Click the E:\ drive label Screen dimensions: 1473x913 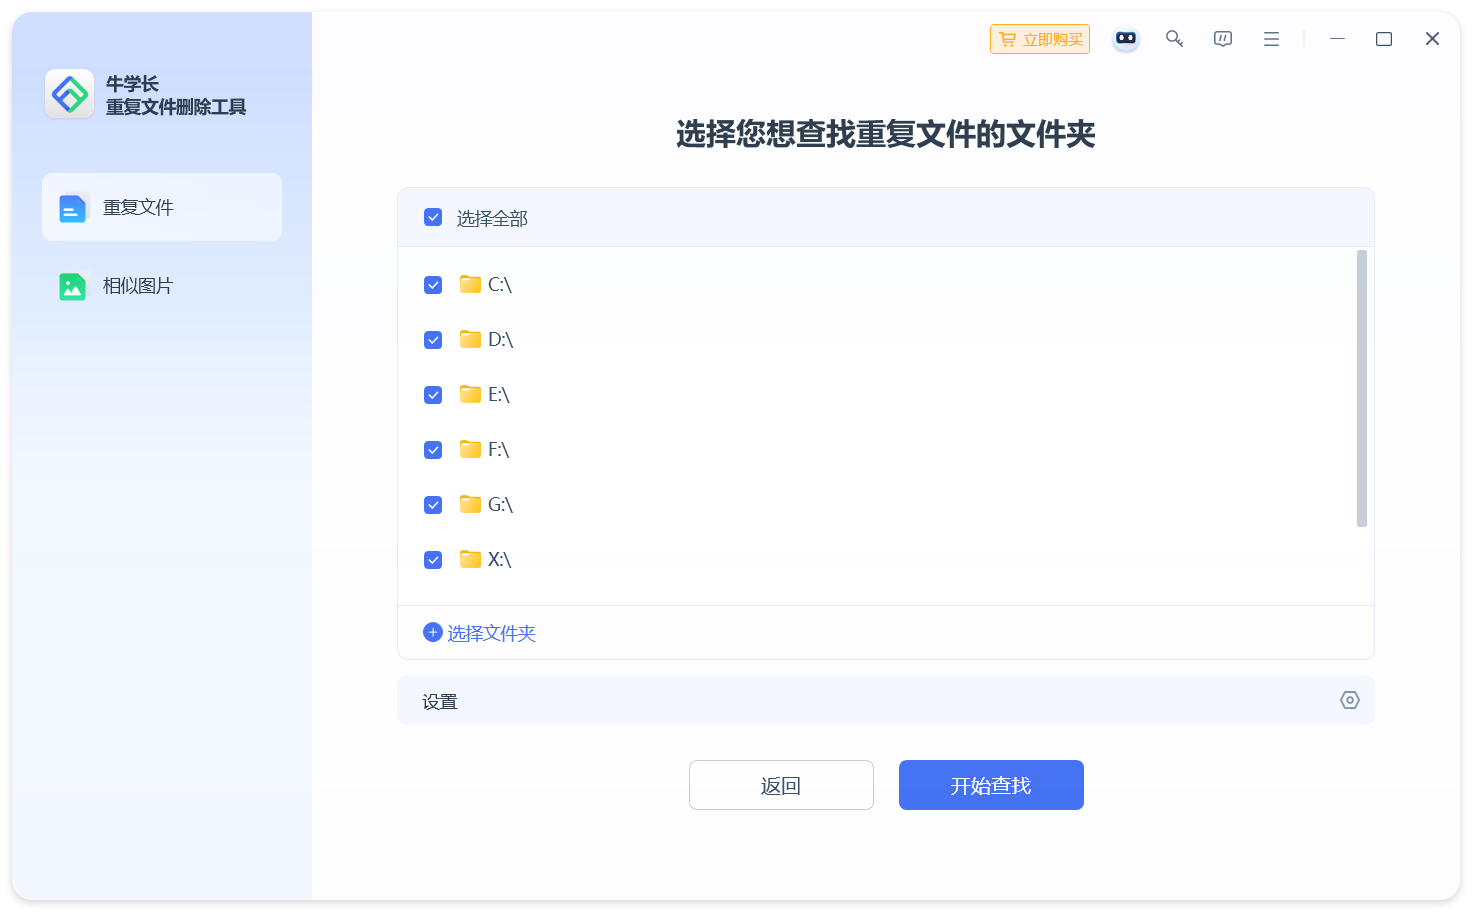click(499, 395)
